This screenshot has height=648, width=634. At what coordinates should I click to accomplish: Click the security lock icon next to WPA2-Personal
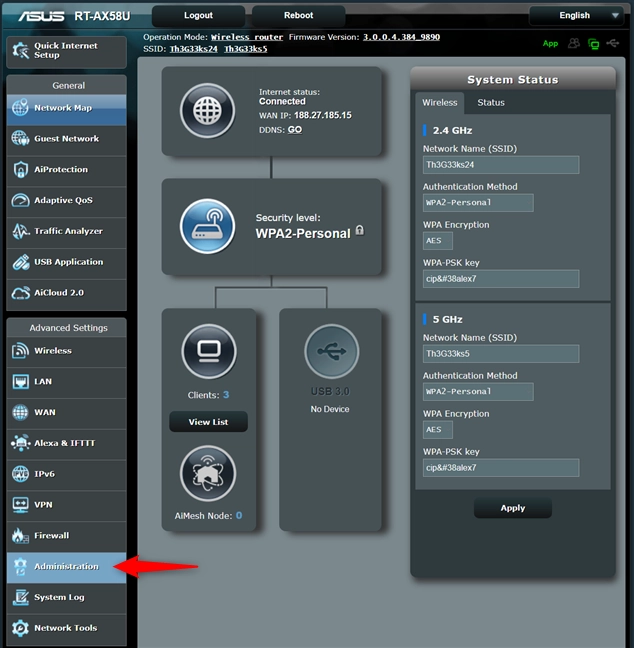click(x=360, y=230)
